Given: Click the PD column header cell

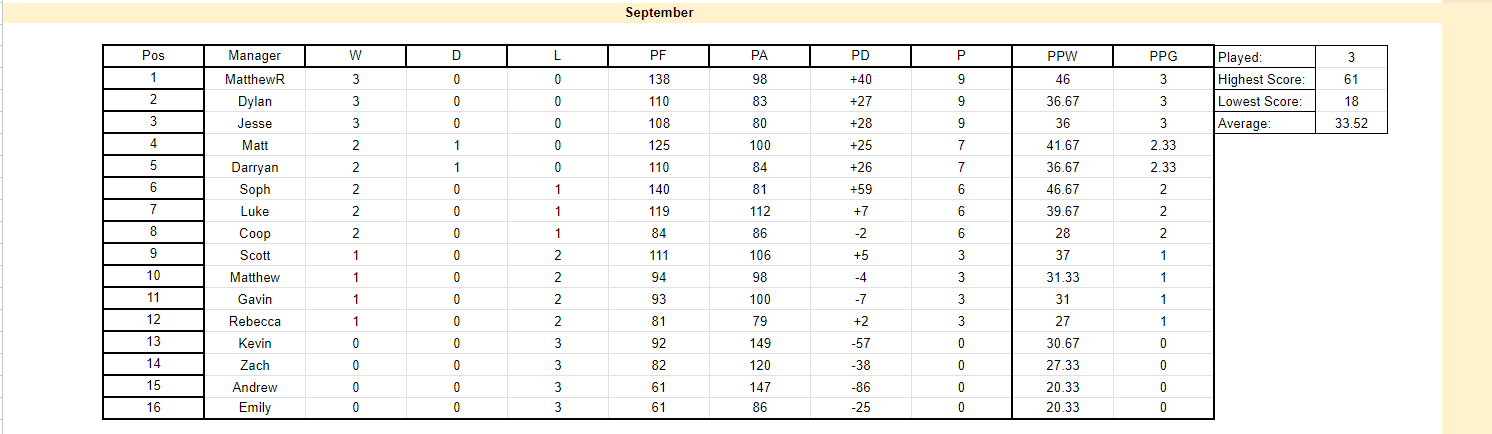Looking at the screenshot, I should click(x=860, y=56).
